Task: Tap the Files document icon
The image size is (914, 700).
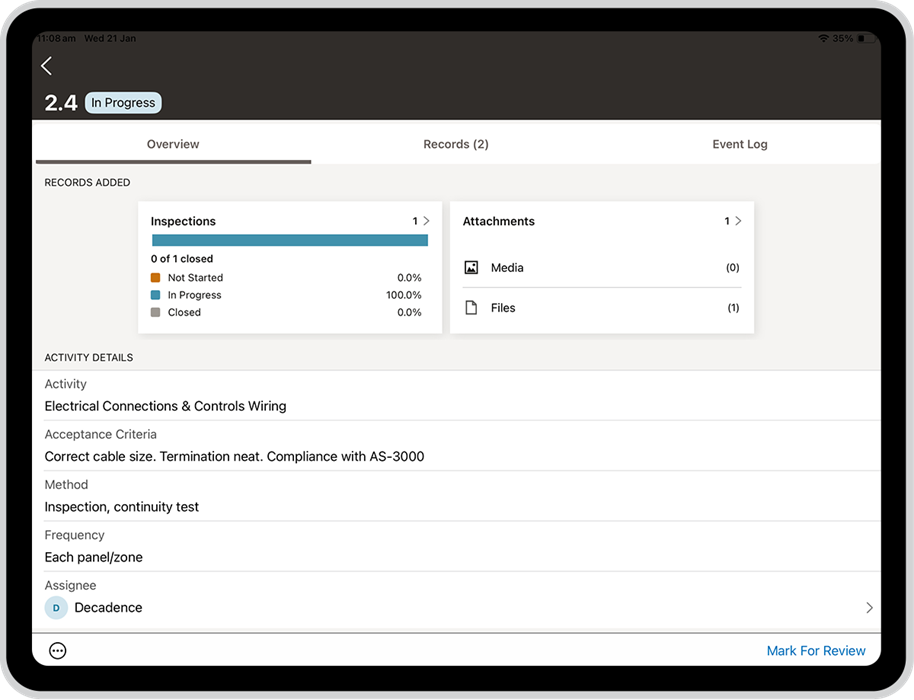Action: click(x=472, y=308)
